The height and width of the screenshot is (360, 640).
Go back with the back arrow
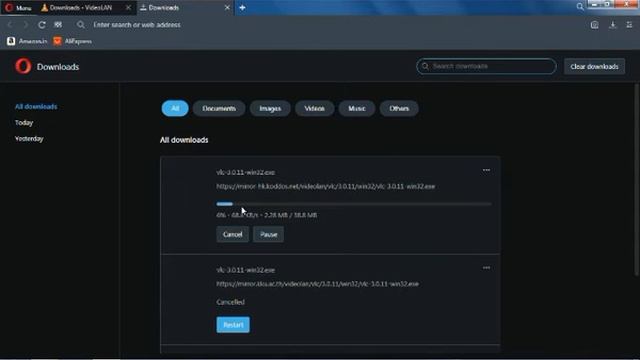click(10, 25)
